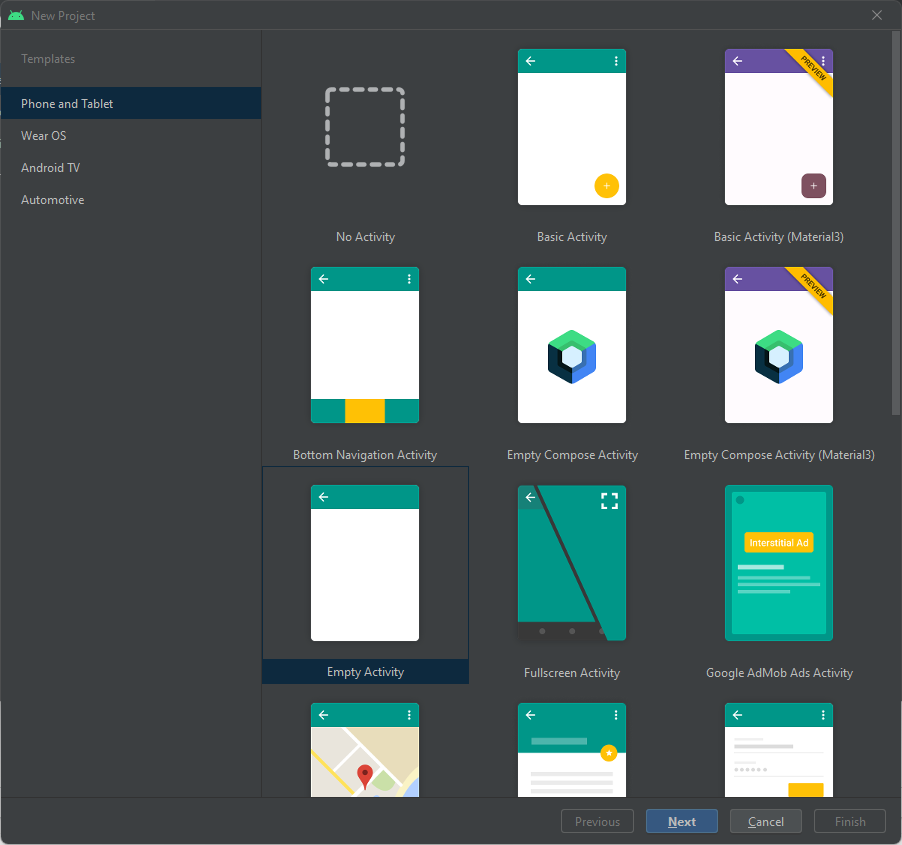
Task: Select the Bottom Navigation Activity thumbnail
Action: click(x=365, y=345)
